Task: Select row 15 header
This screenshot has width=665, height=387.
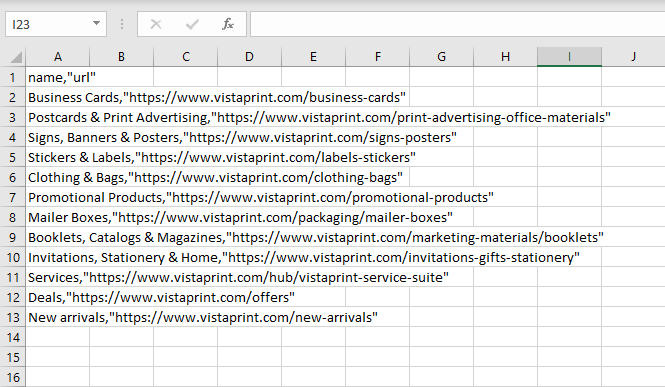Action: click(x=13, y=357)
